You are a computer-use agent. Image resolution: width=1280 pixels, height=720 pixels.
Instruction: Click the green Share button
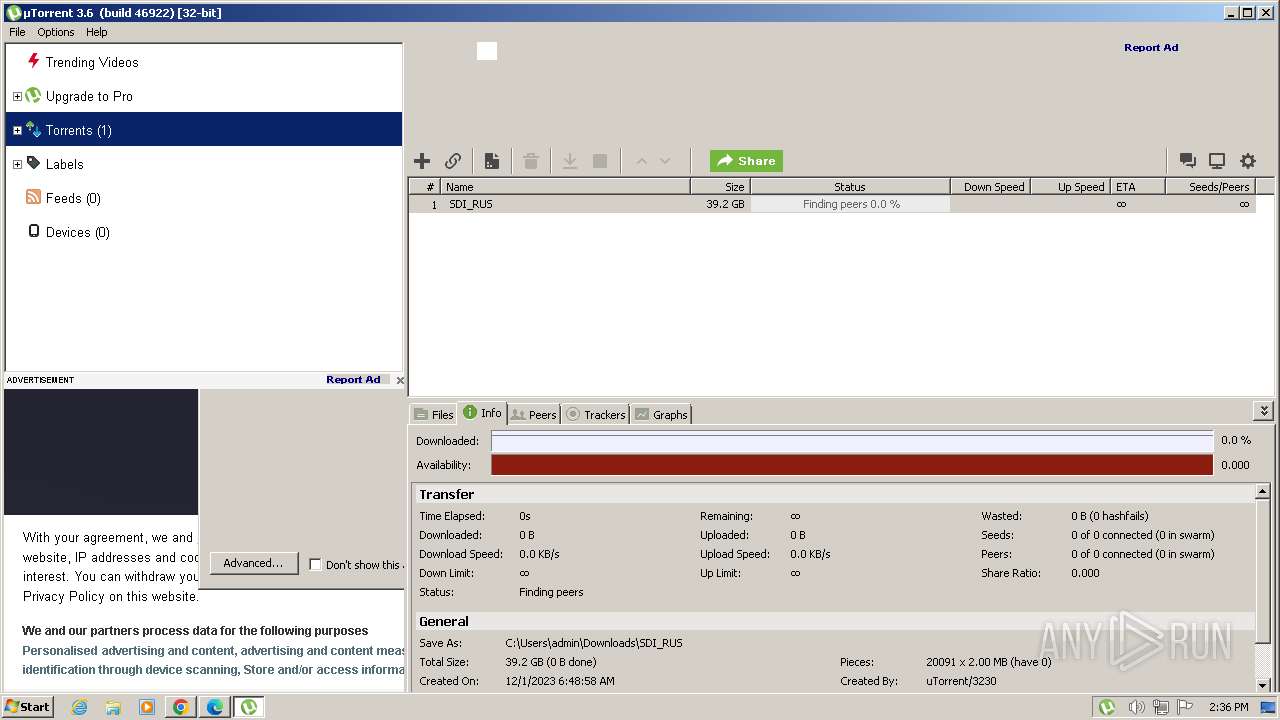click(746, 161)
